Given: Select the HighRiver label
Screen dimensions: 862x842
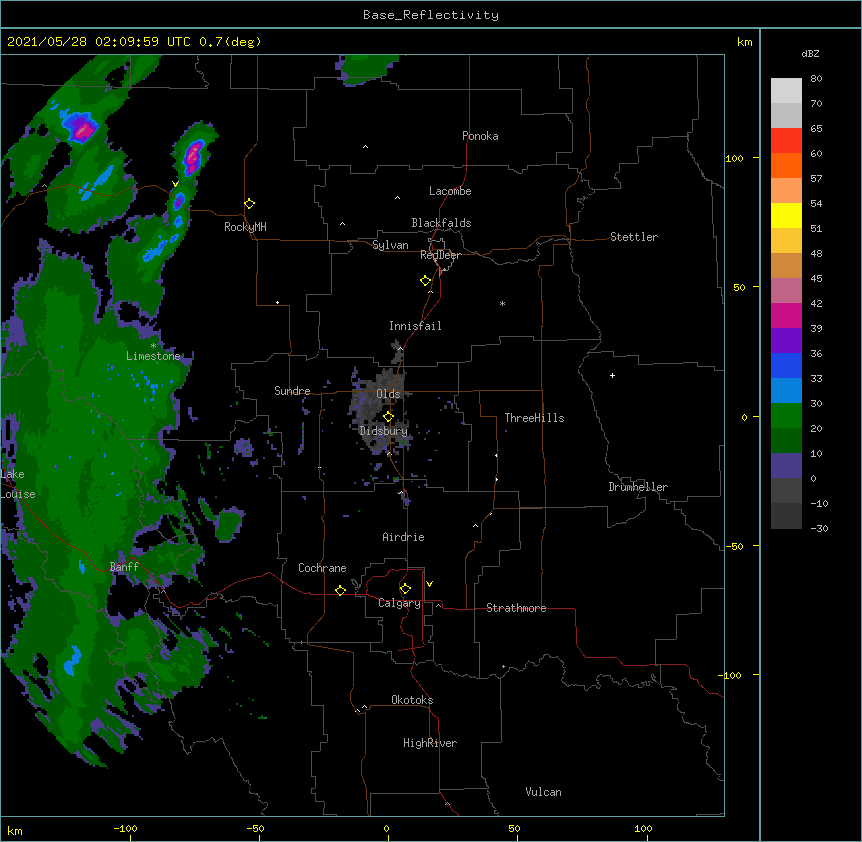Looking at the screenshot, I should coord(430,743).
